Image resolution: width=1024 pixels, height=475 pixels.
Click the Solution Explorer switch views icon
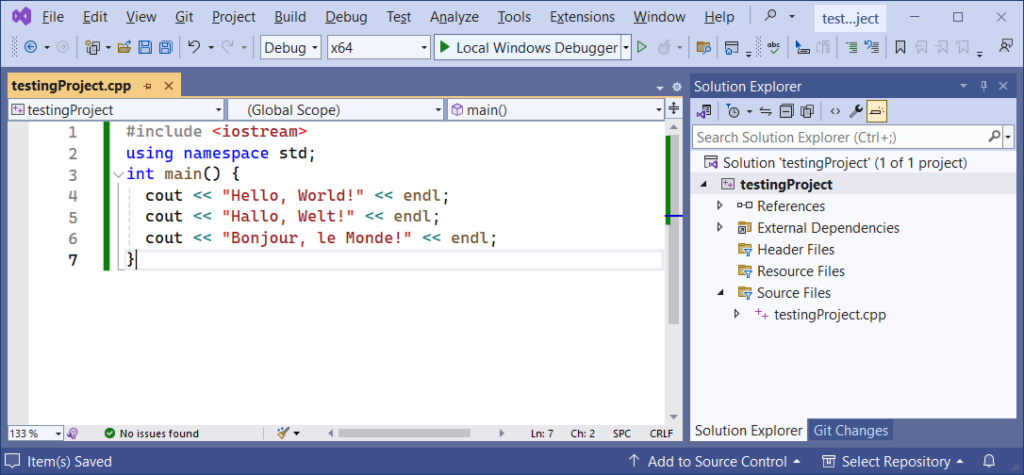click(703, 111)
